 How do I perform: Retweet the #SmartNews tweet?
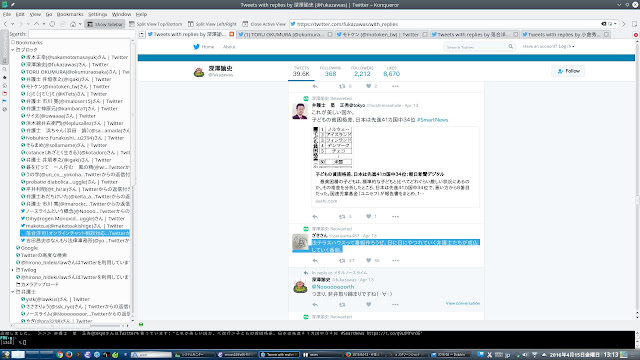[x=342, y=217]
